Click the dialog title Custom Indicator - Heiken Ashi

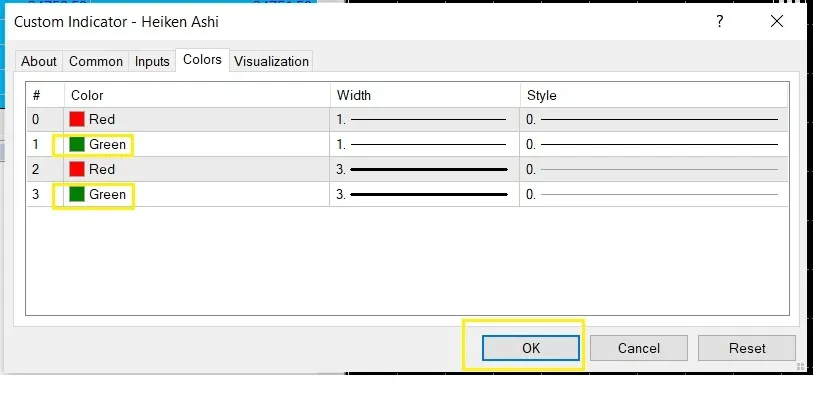[116, 22]
